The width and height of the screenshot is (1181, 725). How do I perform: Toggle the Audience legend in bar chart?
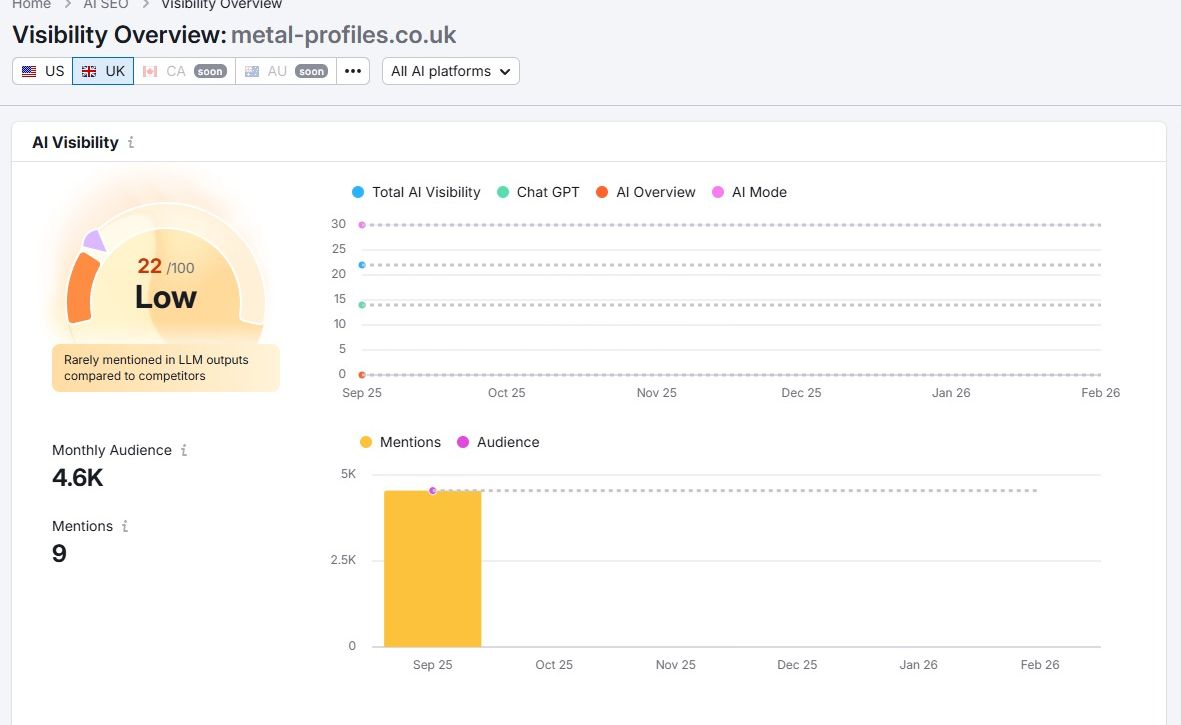click(x=498, y=442)
